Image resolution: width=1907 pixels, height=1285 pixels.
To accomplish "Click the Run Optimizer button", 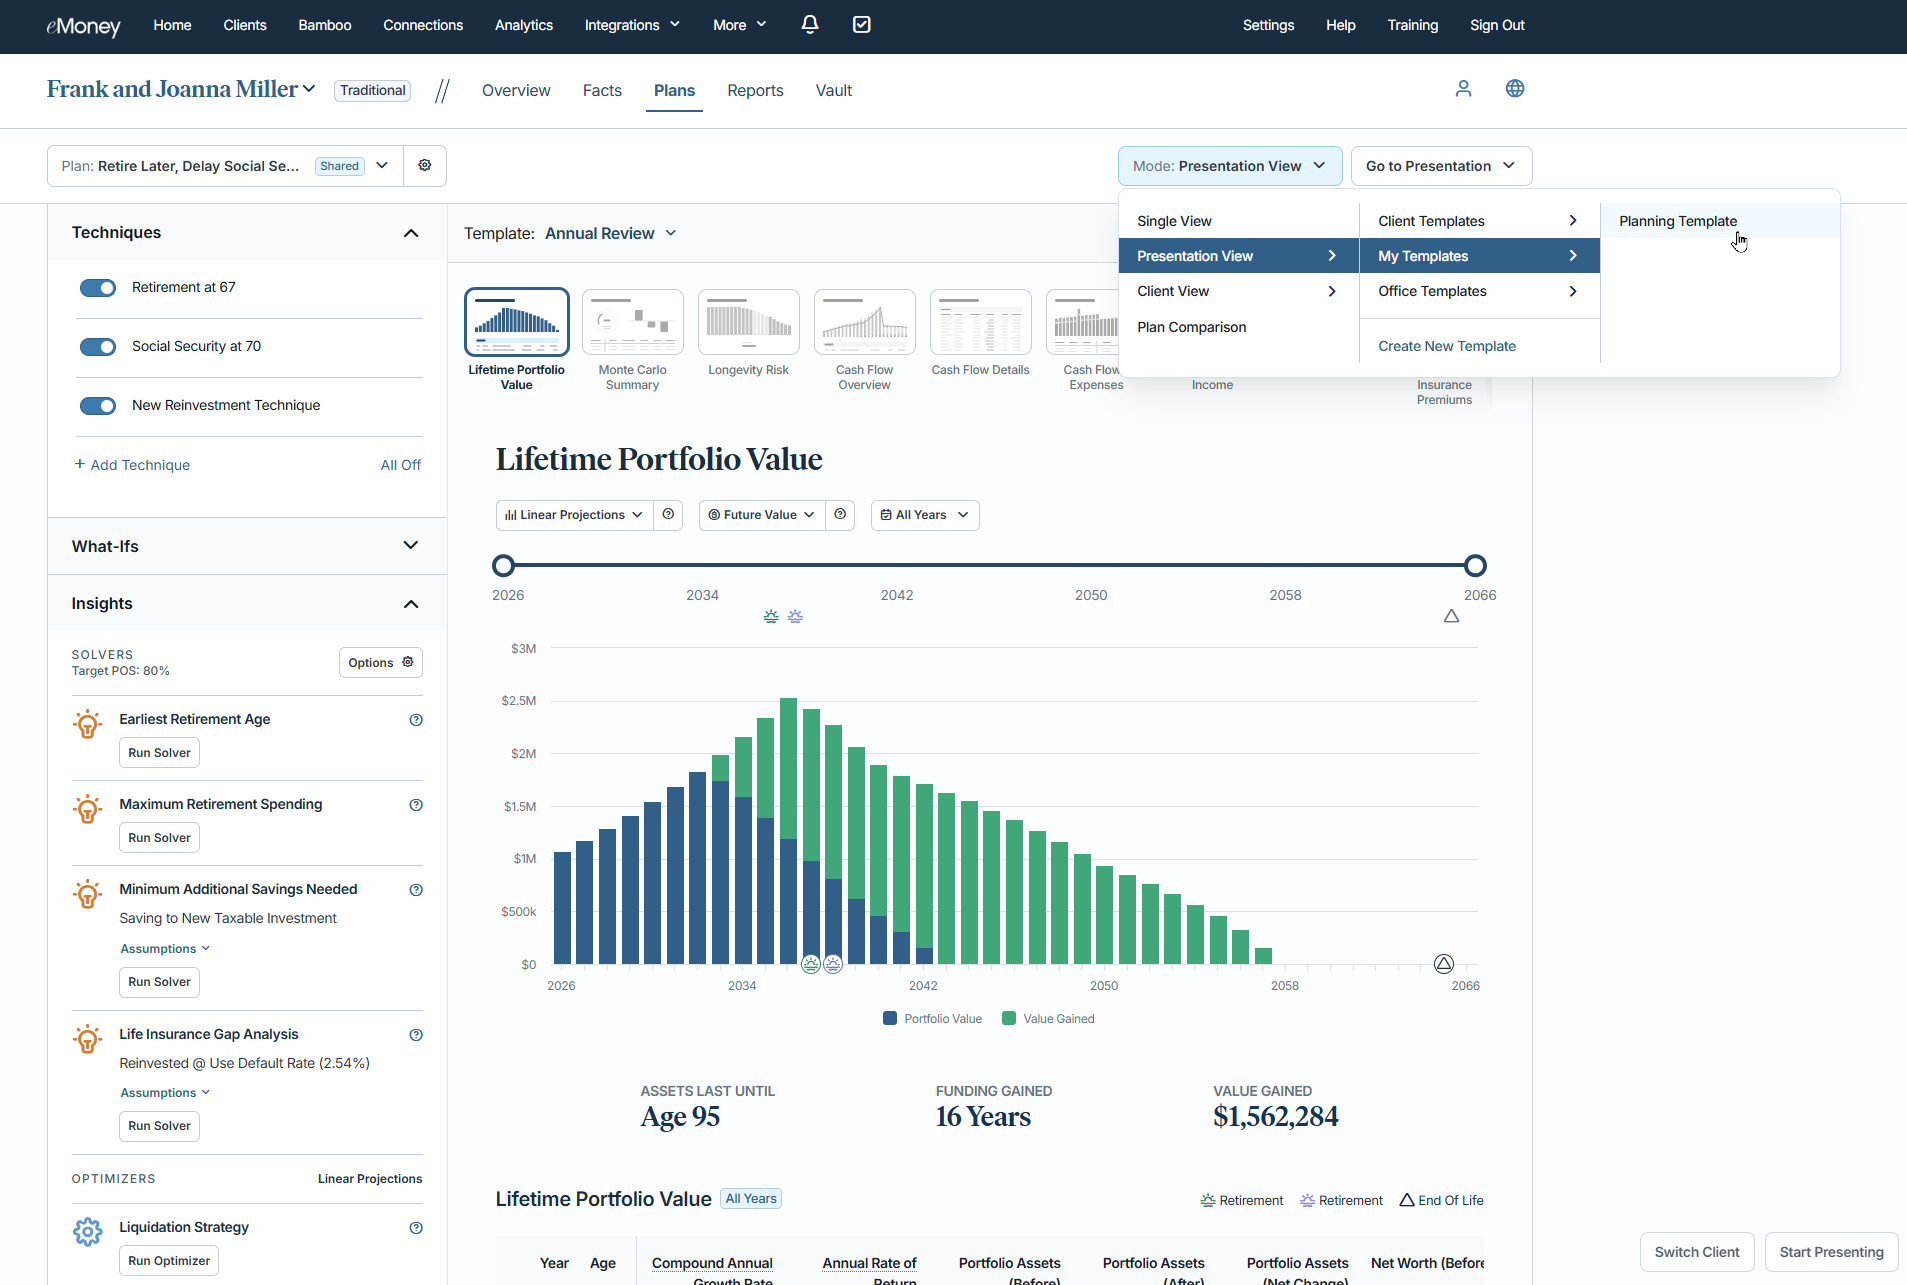I will (168, 1260).
